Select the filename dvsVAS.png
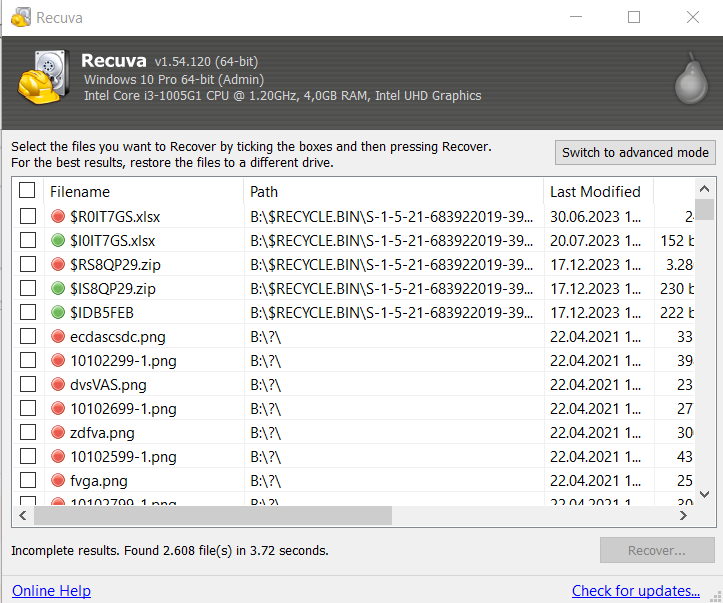Image resolution: width=723 pixels, height=603 pixels. tap(108, 385)
